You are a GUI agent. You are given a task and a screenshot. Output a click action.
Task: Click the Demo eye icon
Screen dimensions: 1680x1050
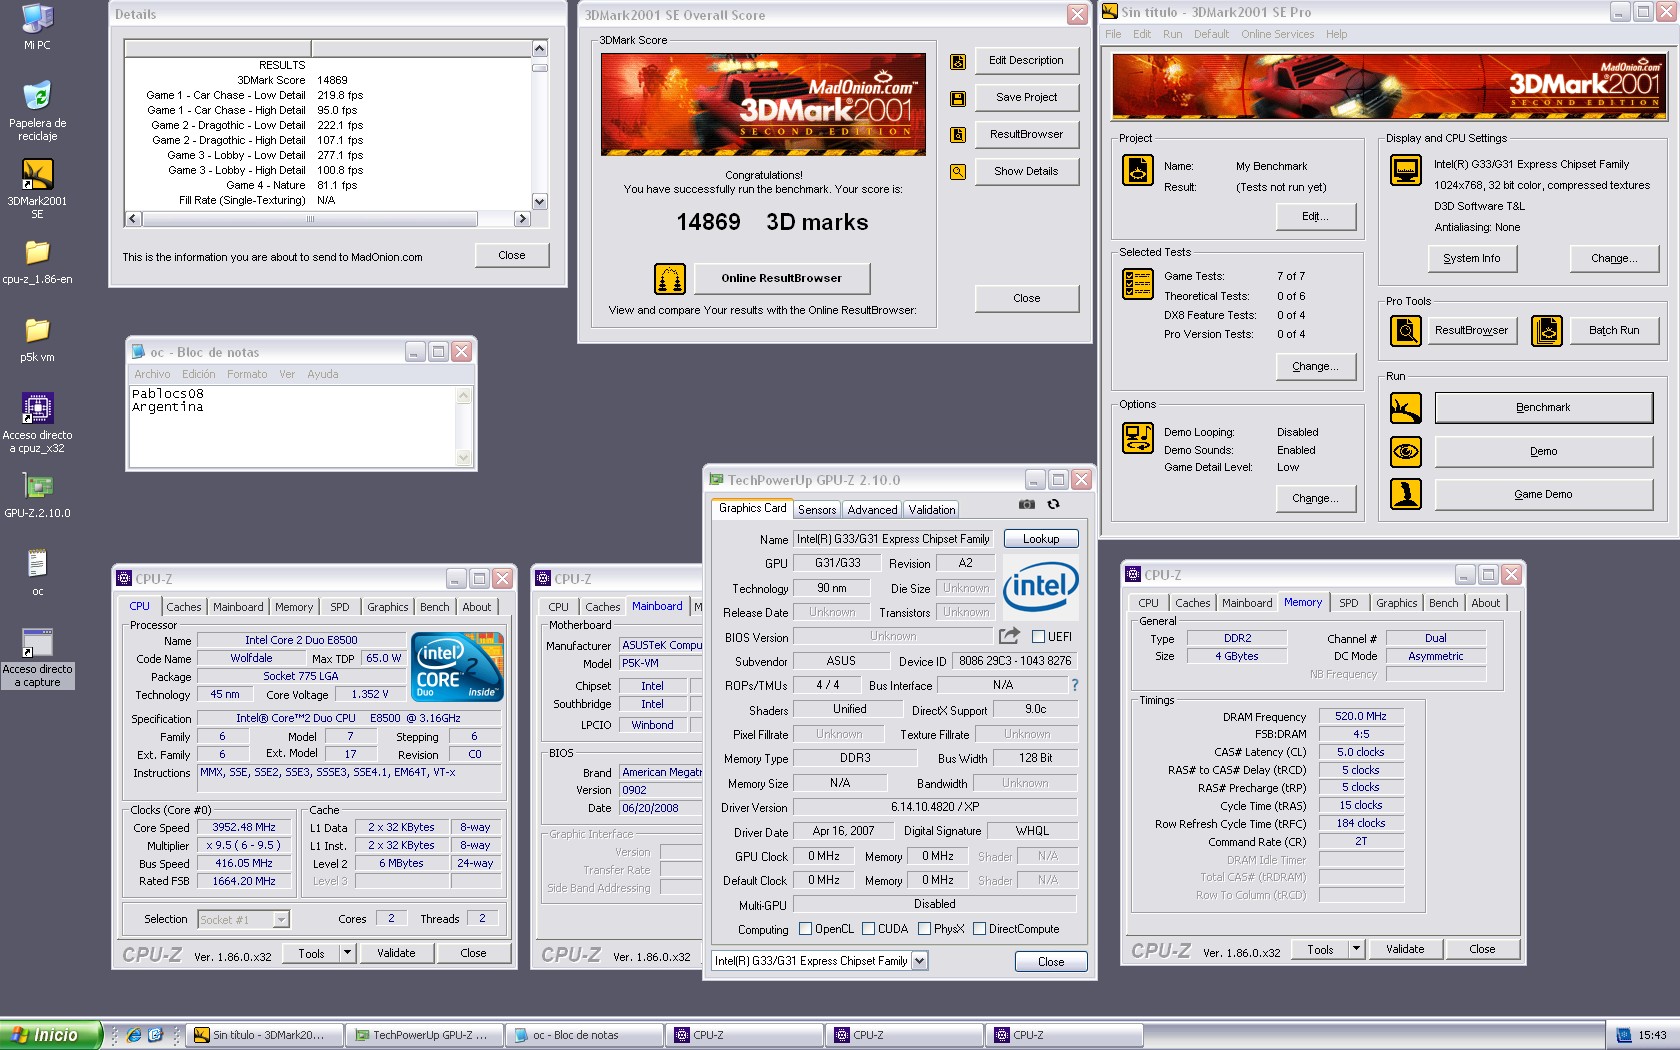1406,451
